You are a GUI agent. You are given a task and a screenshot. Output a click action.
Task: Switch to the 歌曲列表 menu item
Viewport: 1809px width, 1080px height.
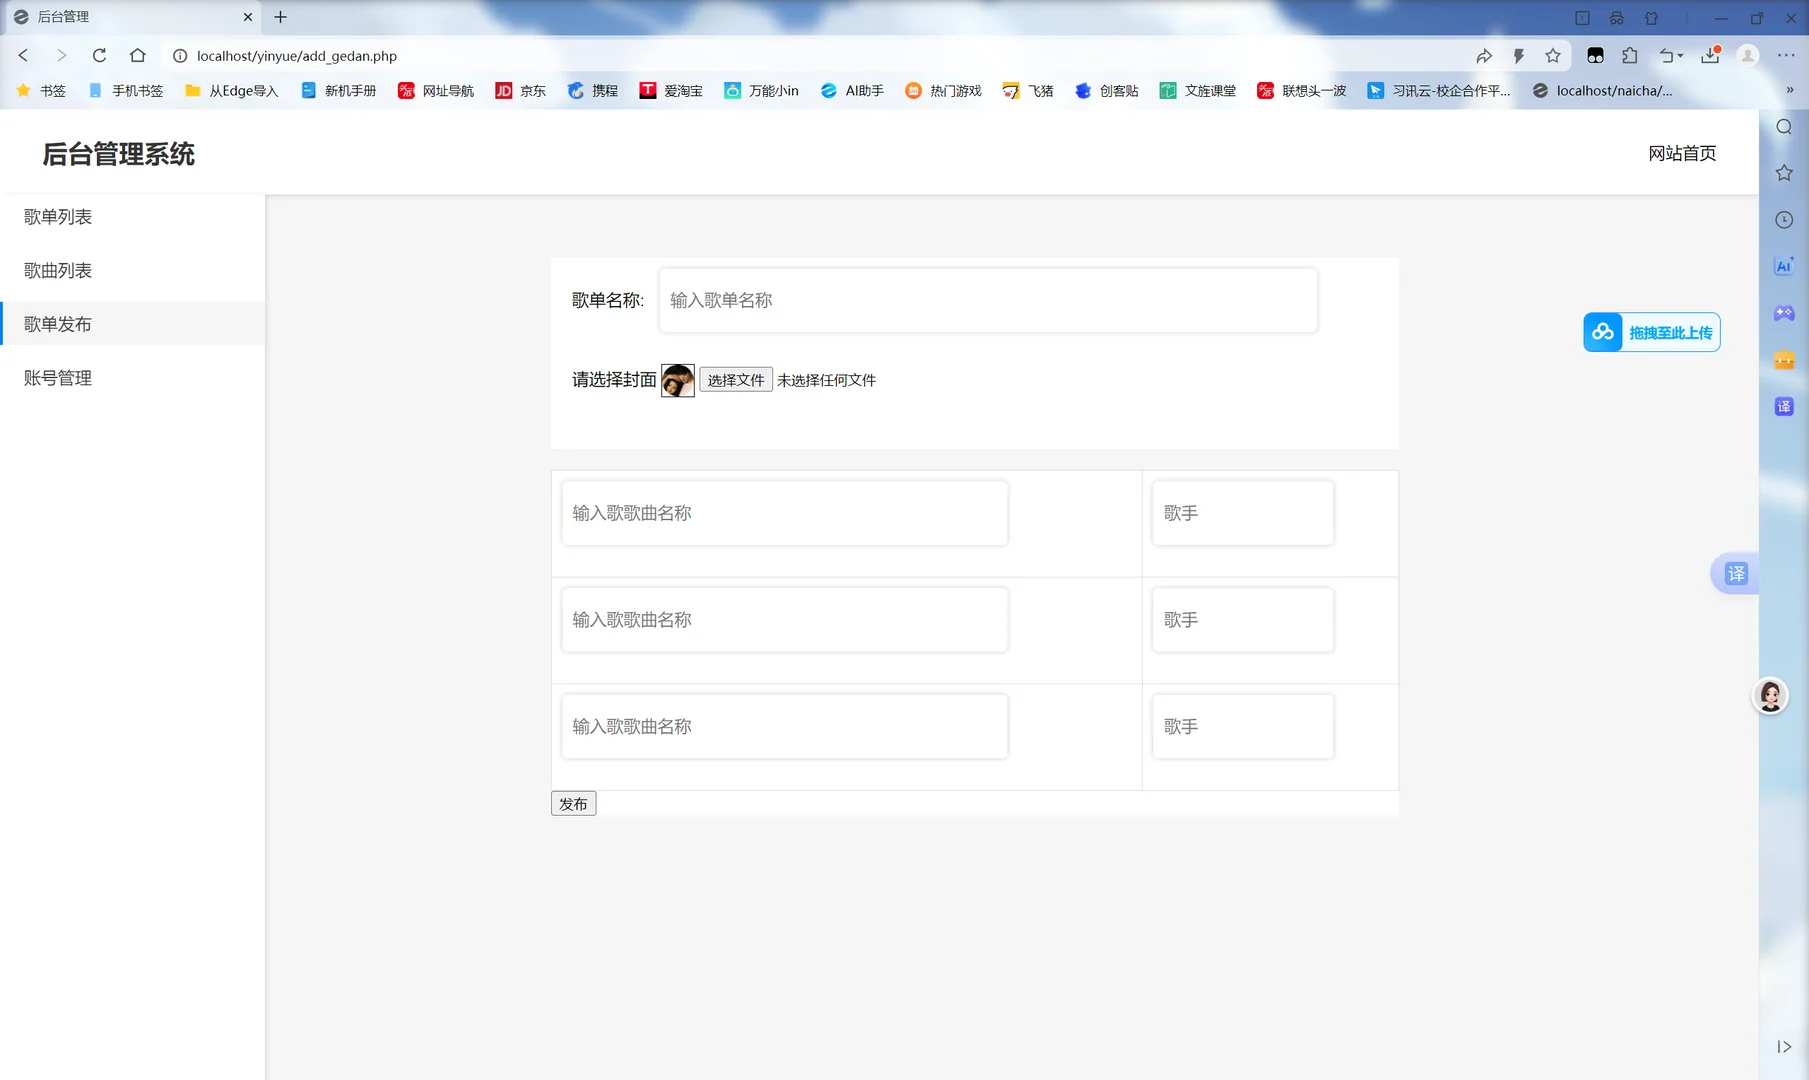[x=57, y=270]
